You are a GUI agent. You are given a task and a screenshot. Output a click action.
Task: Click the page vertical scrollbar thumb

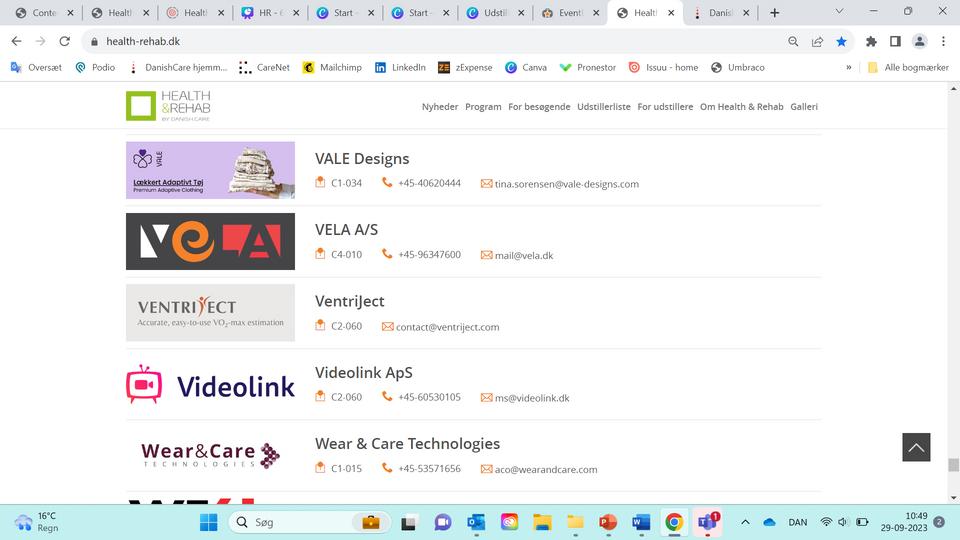pyautogui.click(x=953, y=465)
